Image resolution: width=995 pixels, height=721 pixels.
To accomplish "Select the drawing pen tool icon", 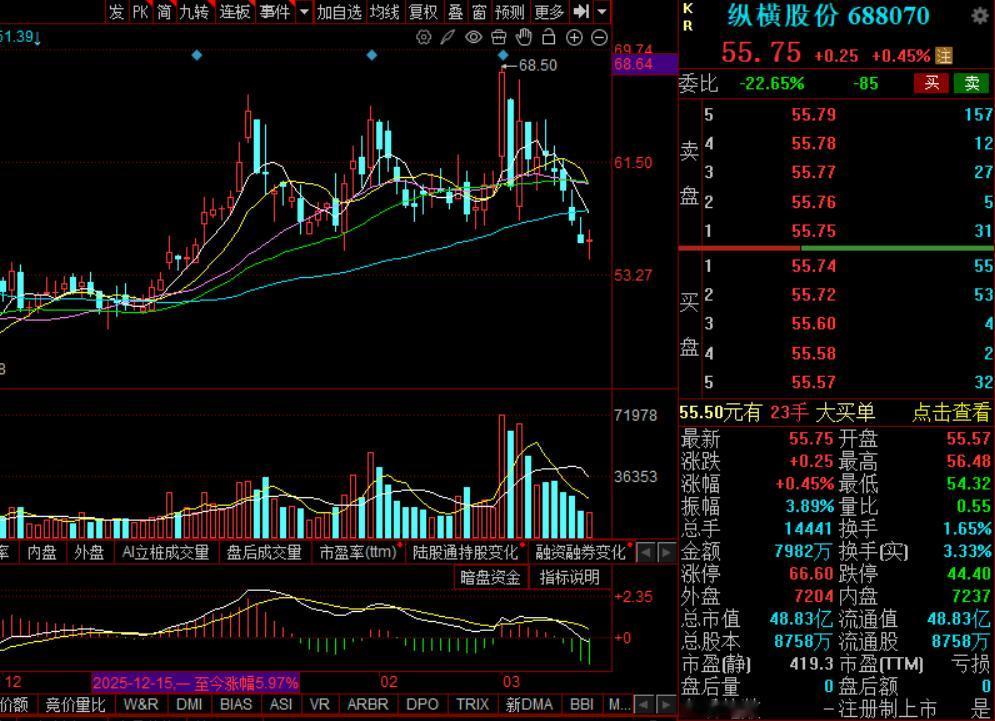I will point(448,37).
